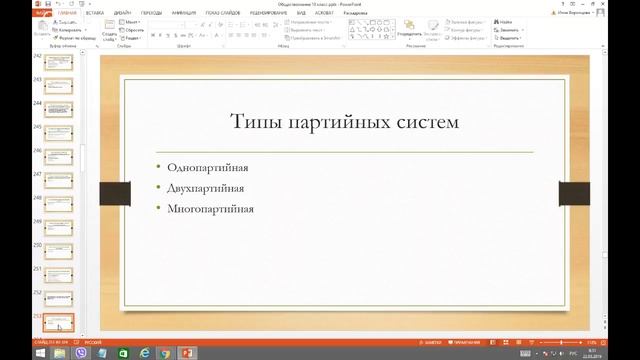
Task: Click the user account name at top right
Action: [574, 13]
